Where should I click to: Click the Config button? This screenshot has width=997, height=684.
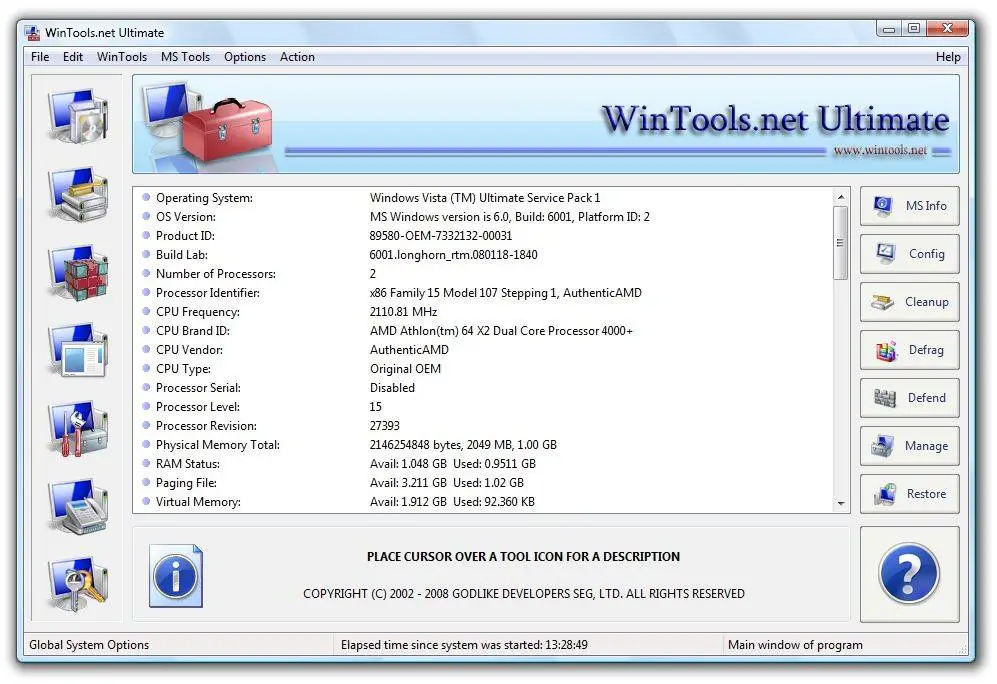pyautogui.click(x=909, y=254)
